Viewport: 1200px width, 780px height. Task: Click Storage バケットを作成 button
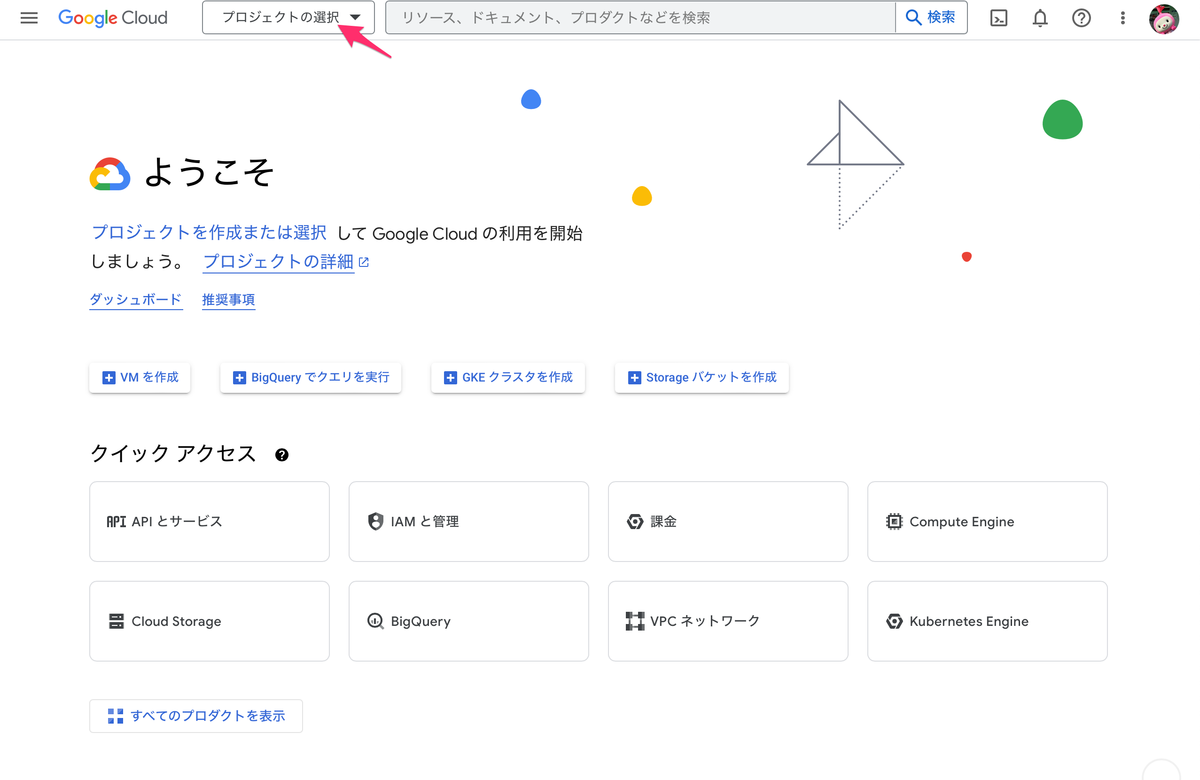pyautogui.click(x=702, y=377)
